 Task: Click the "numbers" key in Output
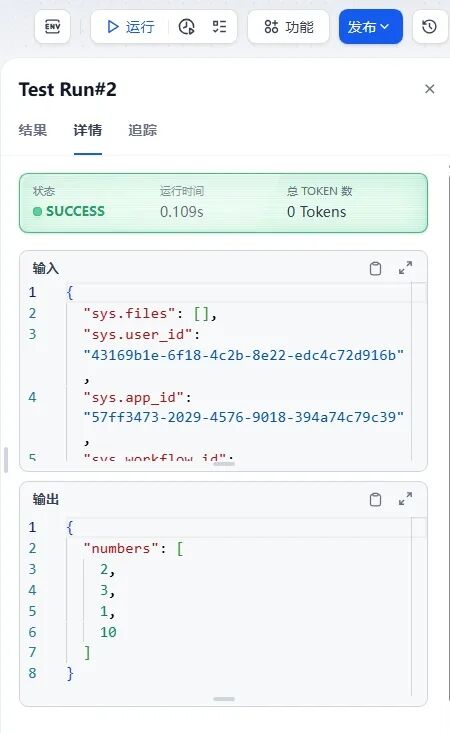[x=121, y=548]
